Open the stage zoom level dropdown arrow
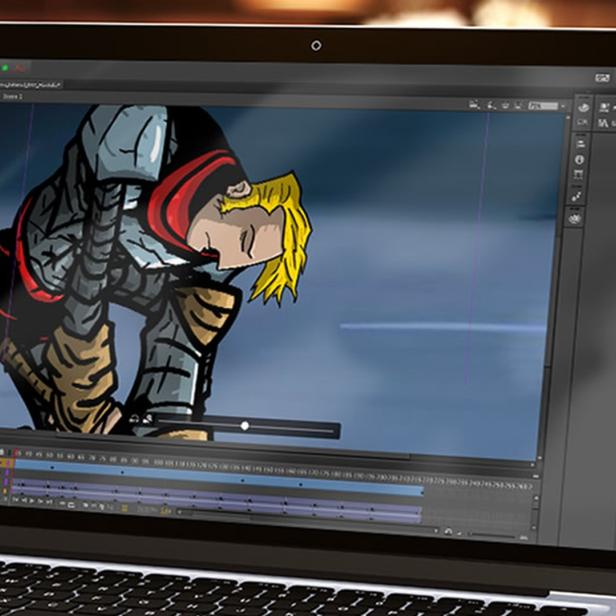The height and width of the screenshot is (616, 616). point(563,106)
